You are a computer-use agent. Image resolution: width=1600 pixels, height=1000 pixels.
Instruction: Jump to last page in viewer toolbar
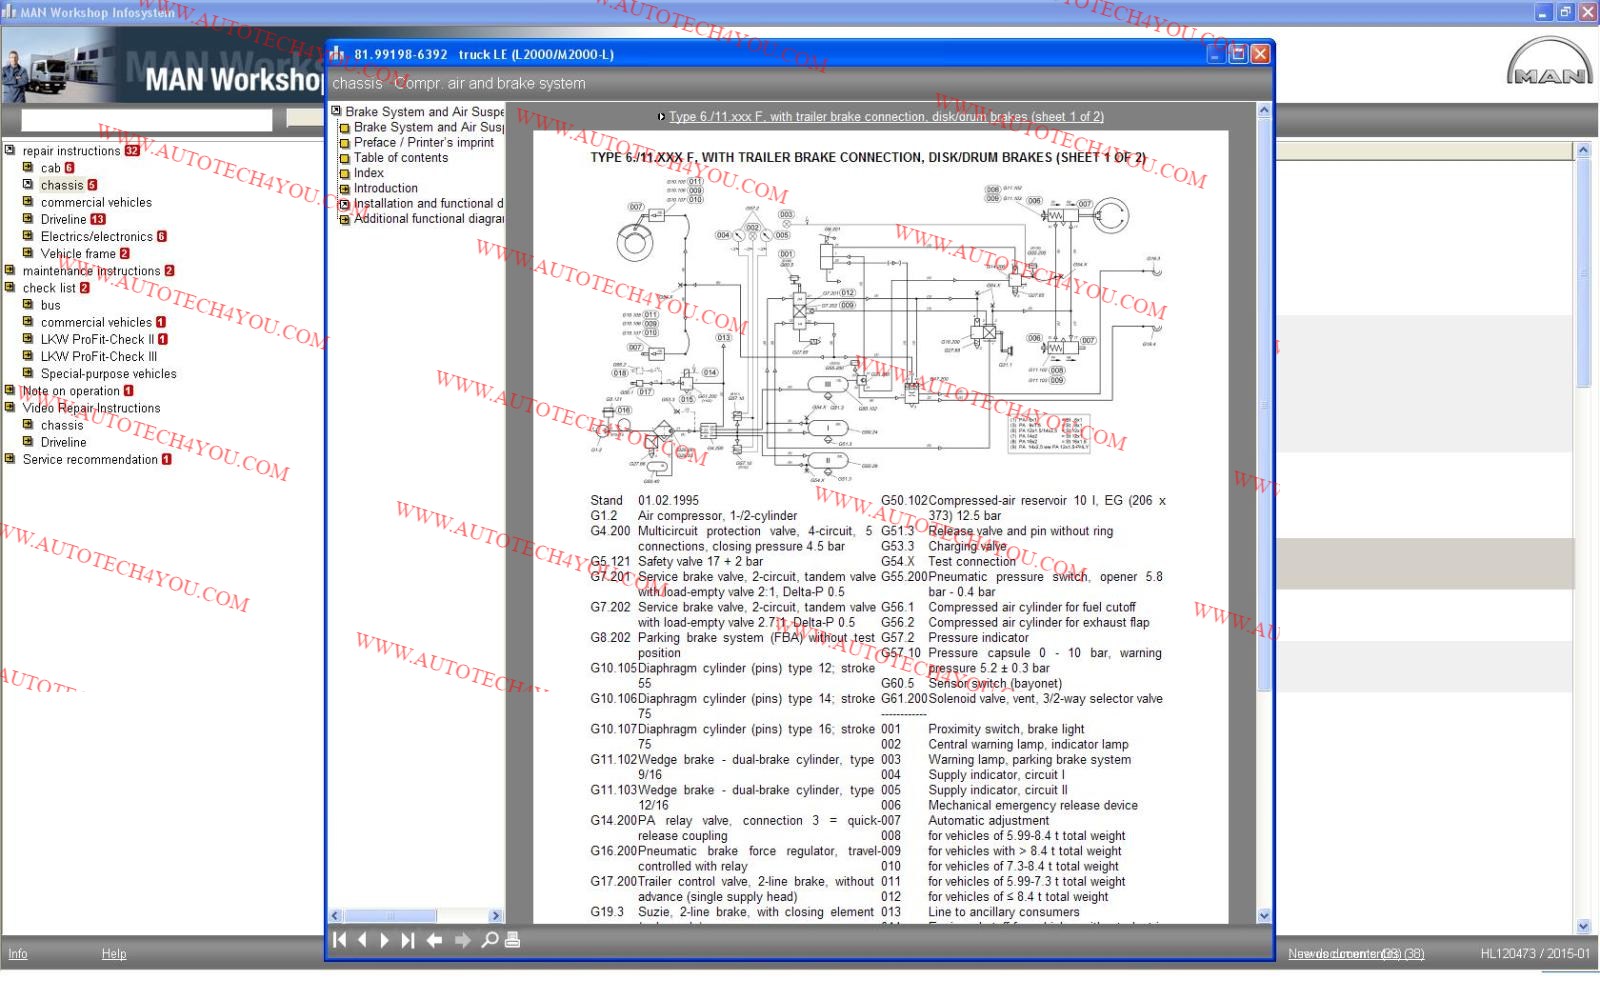pyautogui.click(x=407, y=940)
